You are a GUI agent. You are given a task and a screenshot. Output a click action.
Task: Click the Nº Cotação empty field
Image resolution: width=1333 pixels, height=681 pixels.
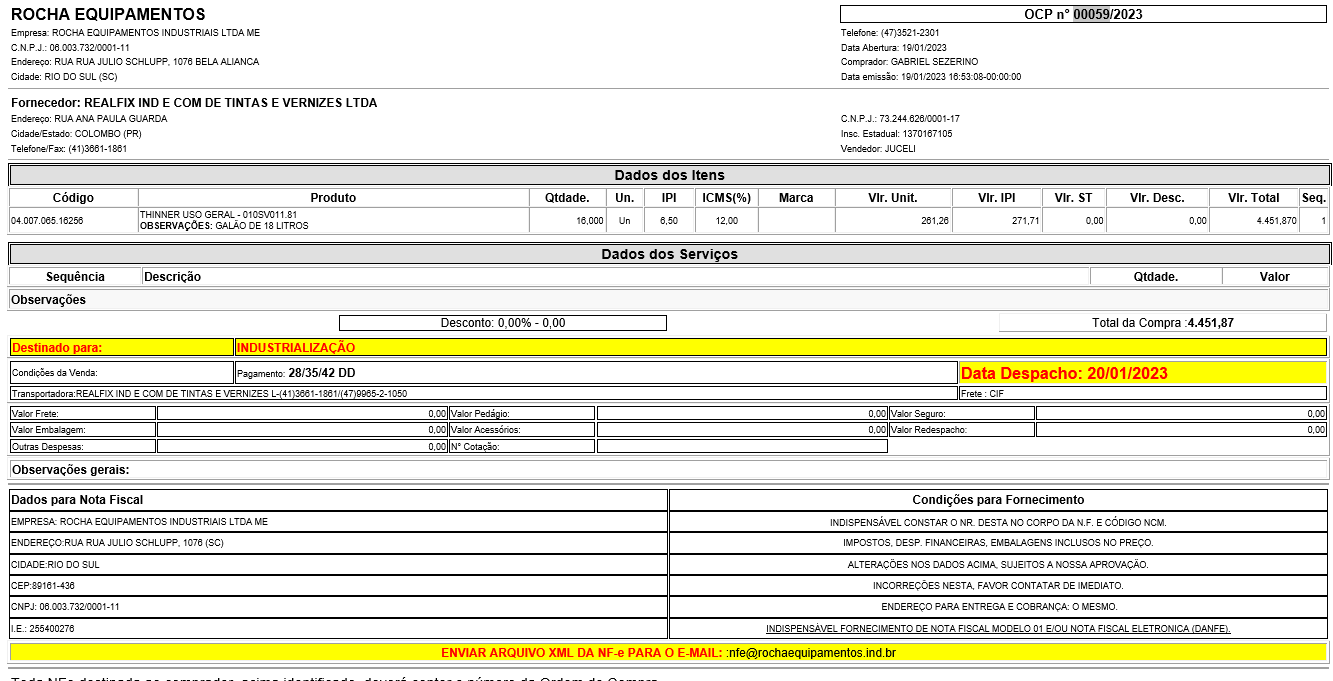pos(742,446)
